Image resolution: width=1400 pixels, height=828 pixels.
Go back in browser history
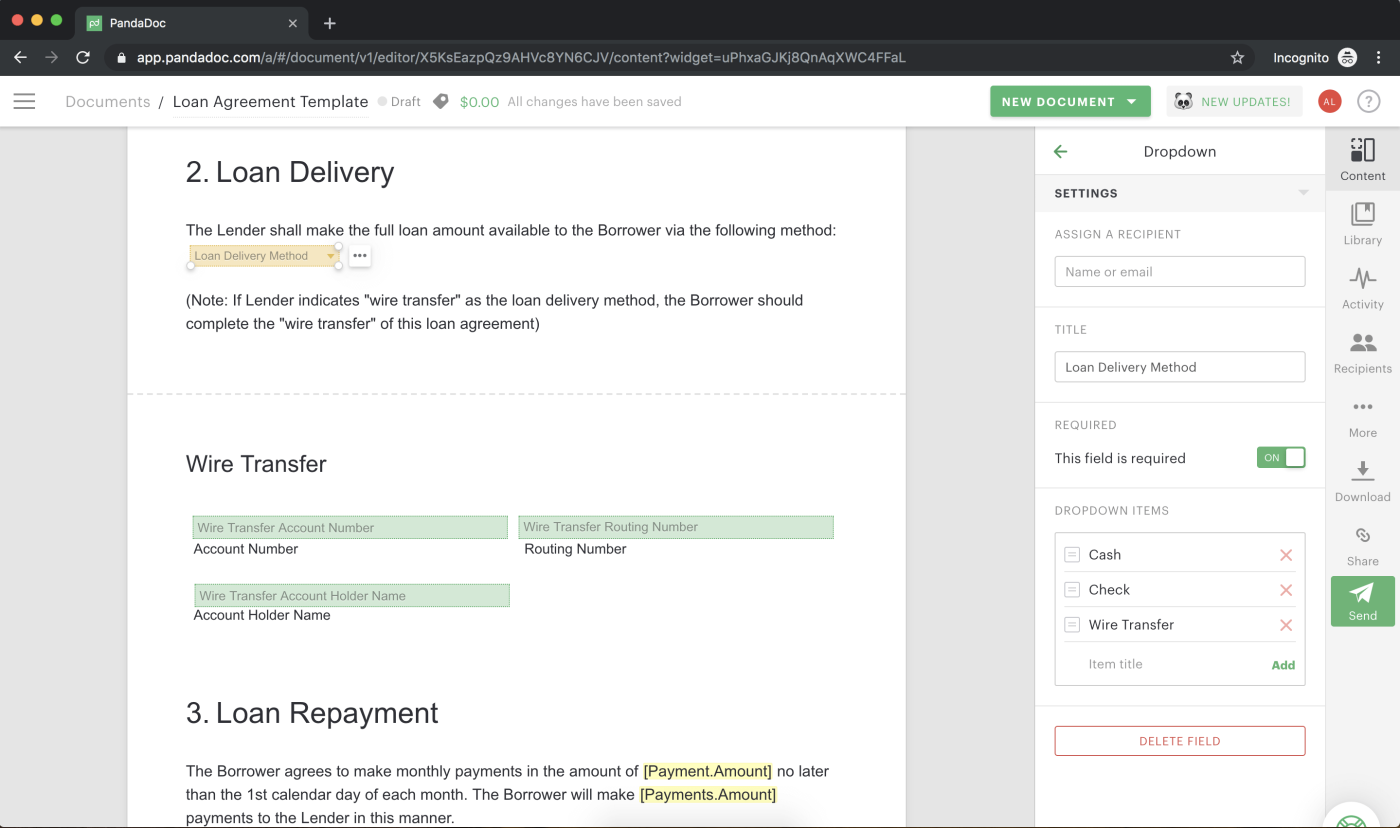point(20,58)
